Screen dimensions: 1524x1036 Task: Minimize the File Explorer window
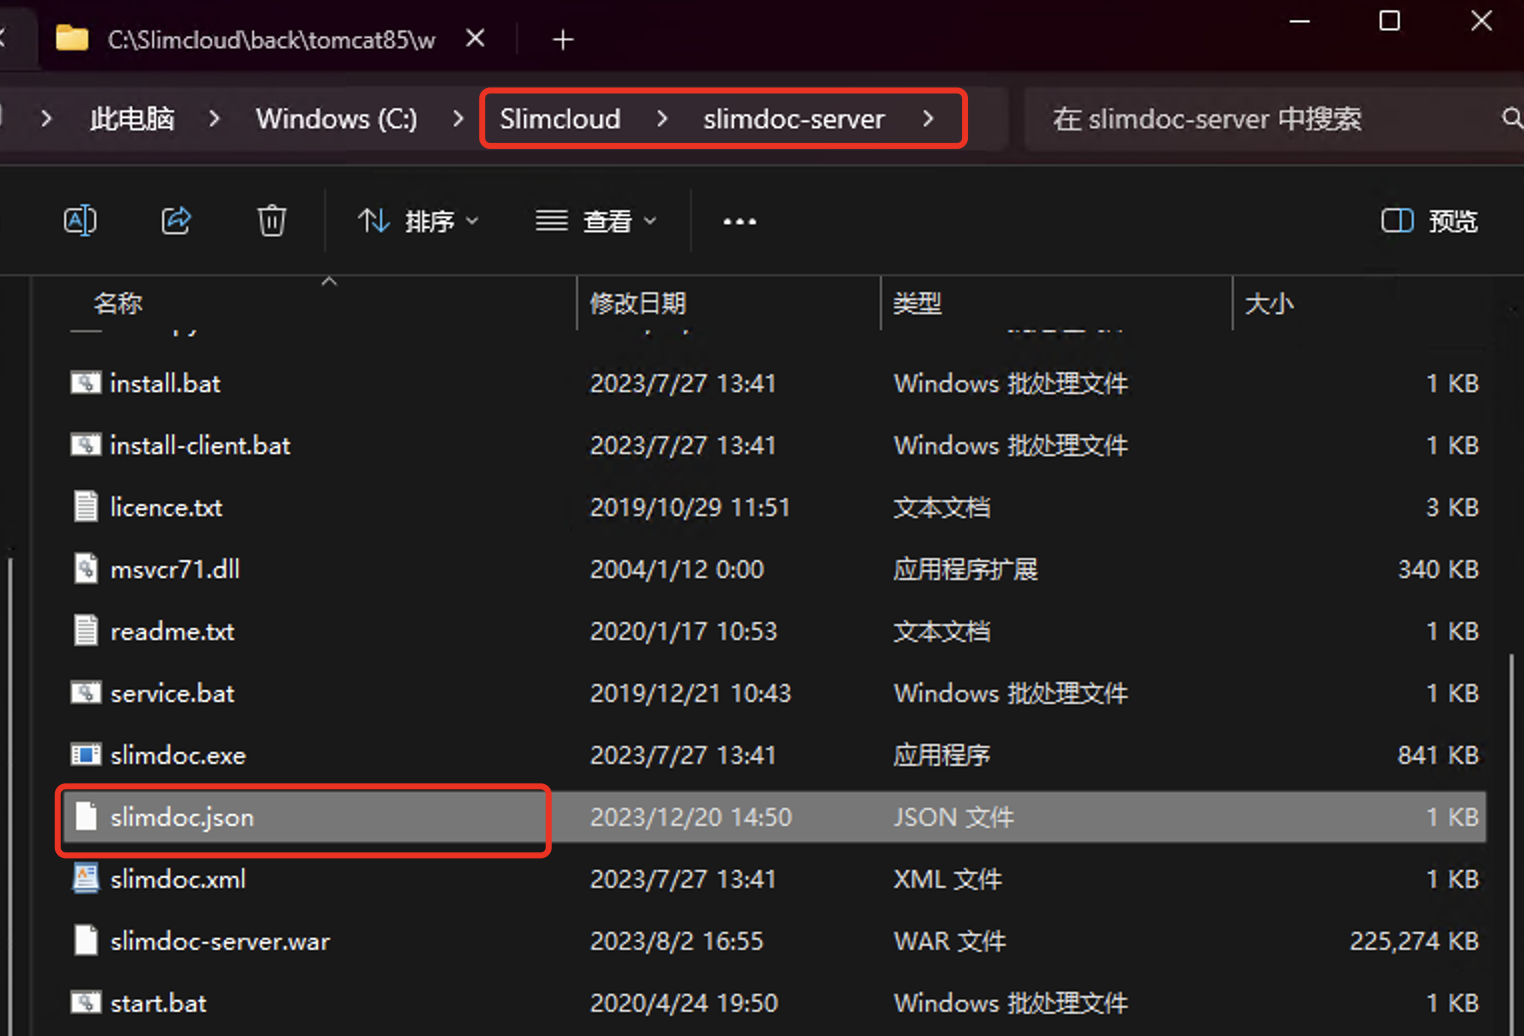tap(1300, 21)
